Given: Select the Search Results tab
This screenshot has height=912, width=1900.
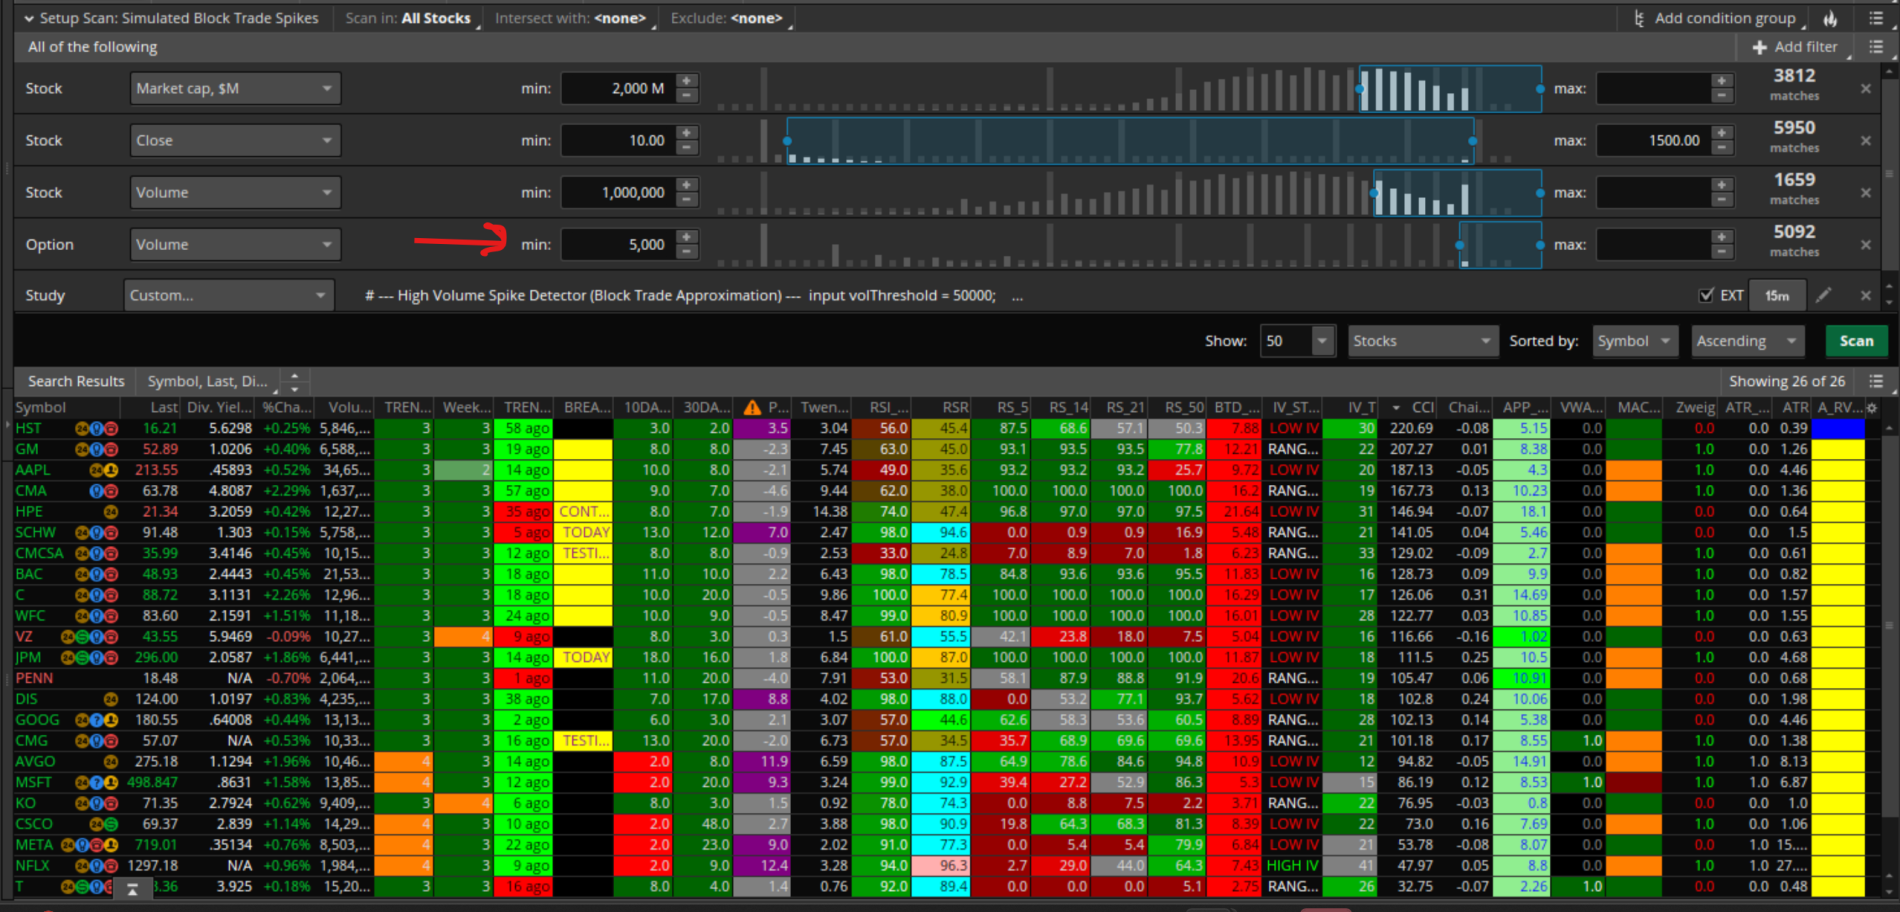Looking at the screenshot, I should [76, 381].
